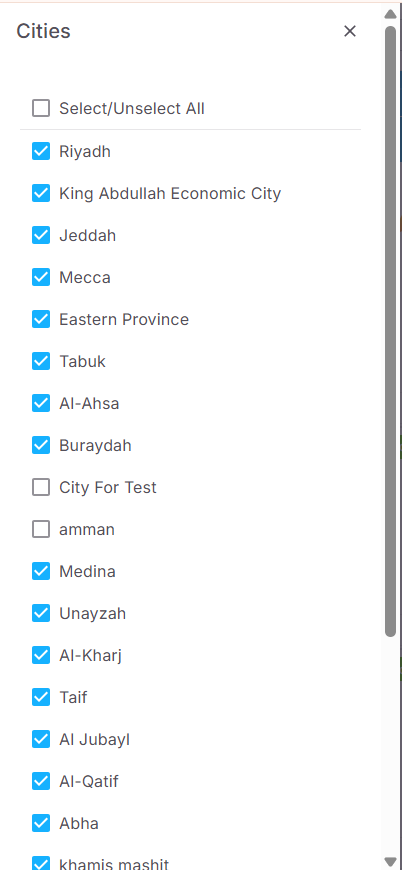
Task: Enable the City For Test checkbox
Action: pyautogui.click(x=41, y=487)
